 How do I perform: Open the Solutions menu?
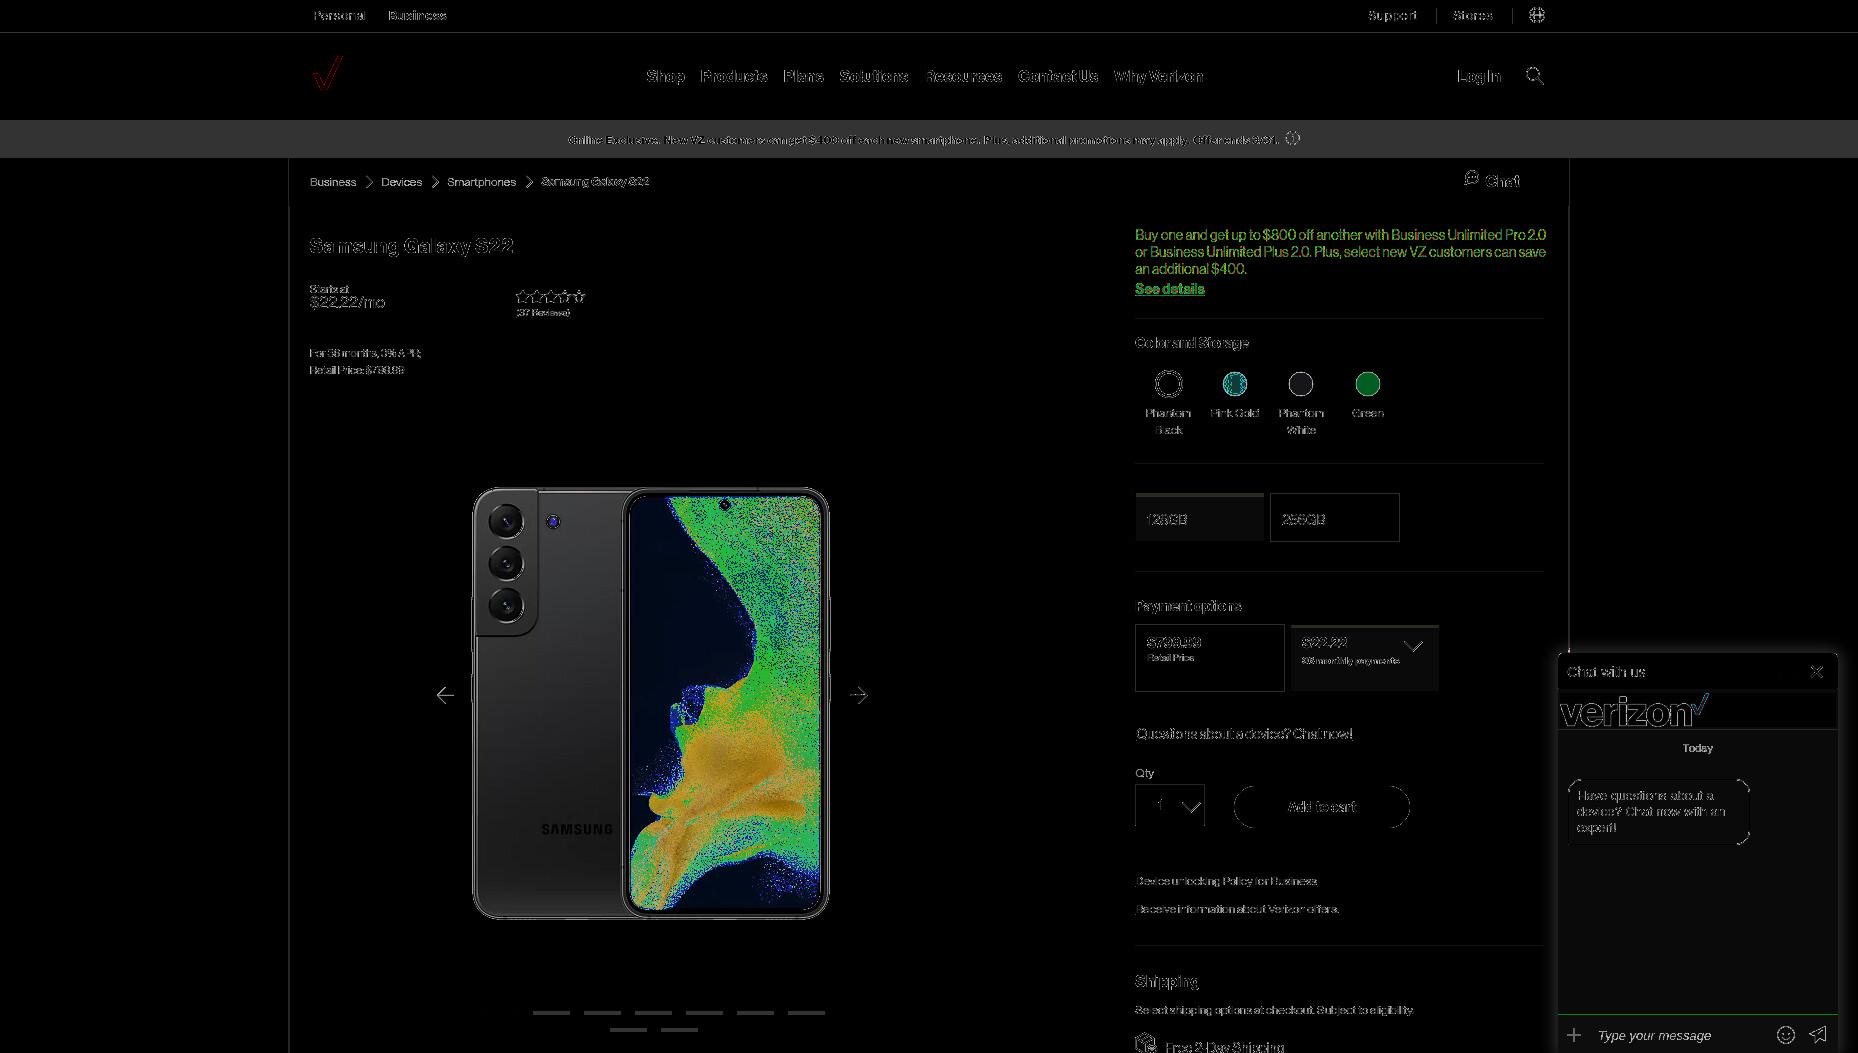coord(874,76)
